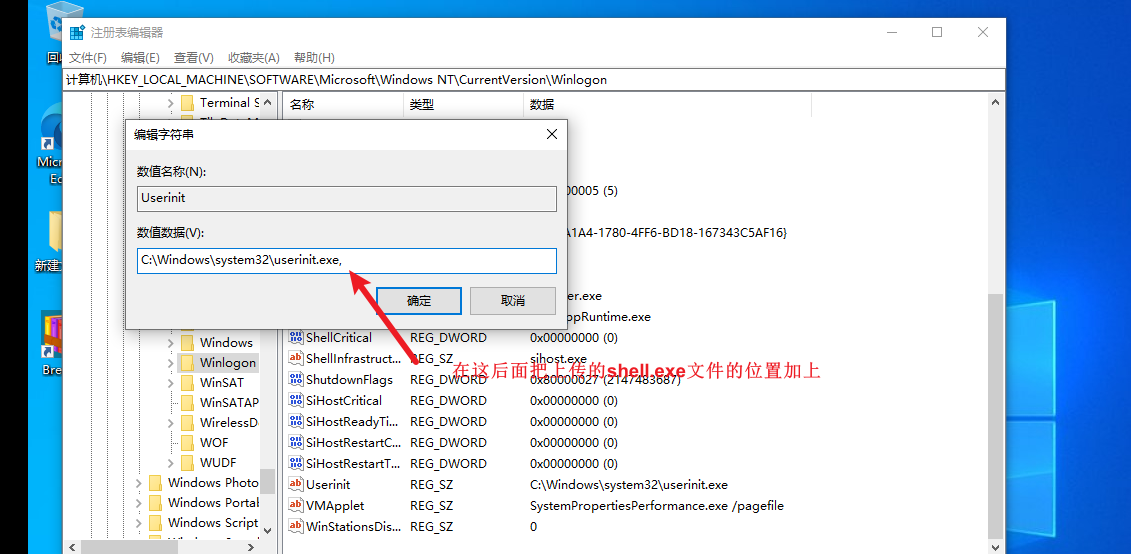Click the Windows Portal folder icon

pyautogui.click(x=155, y=502)
